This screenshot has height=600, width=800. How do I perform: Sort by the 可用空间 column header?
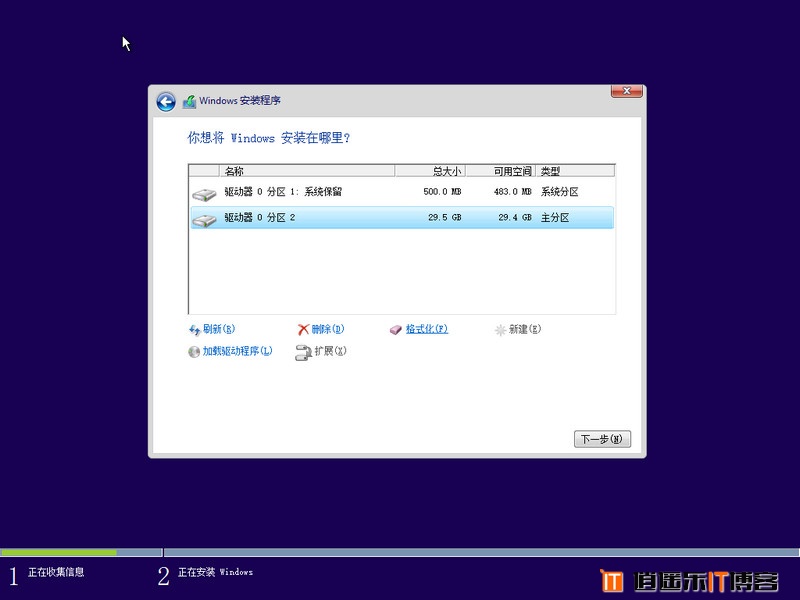tap(501, 171)
